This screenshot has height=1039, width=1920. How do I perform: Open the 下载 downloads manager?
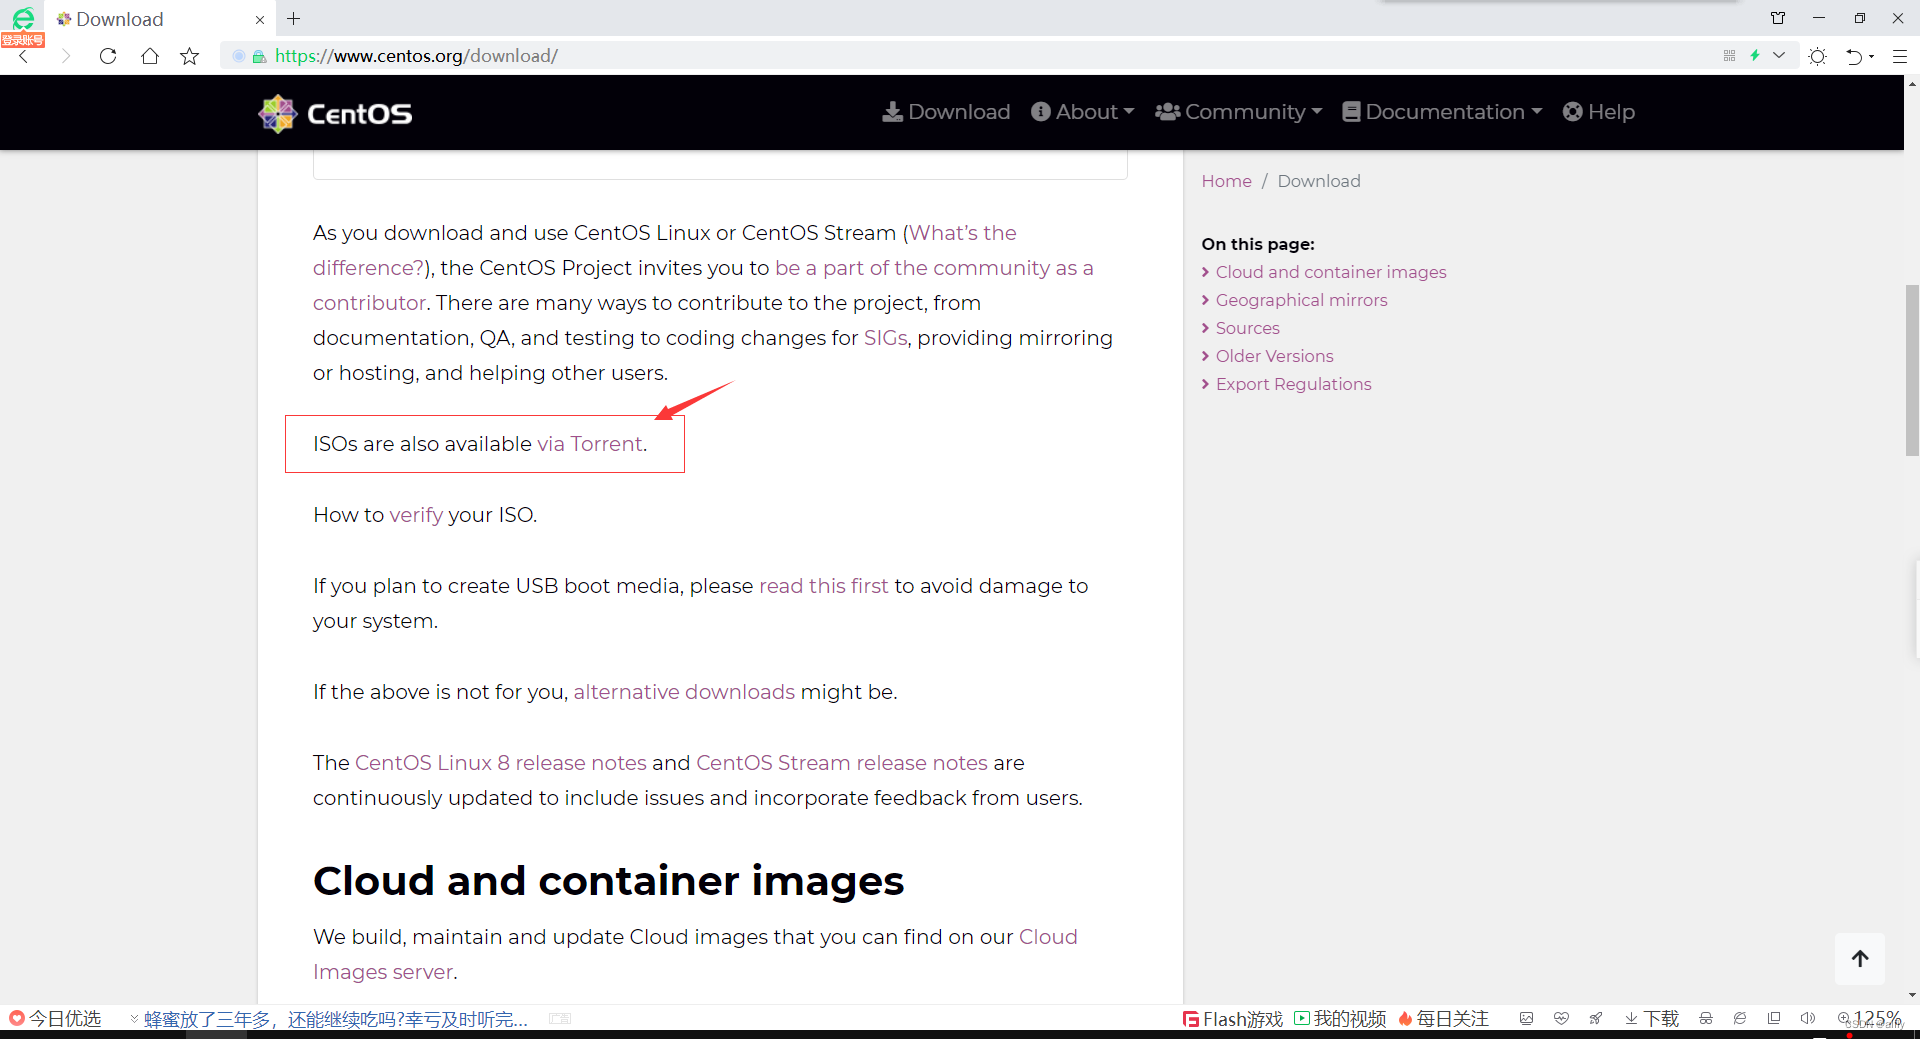1651,1018
